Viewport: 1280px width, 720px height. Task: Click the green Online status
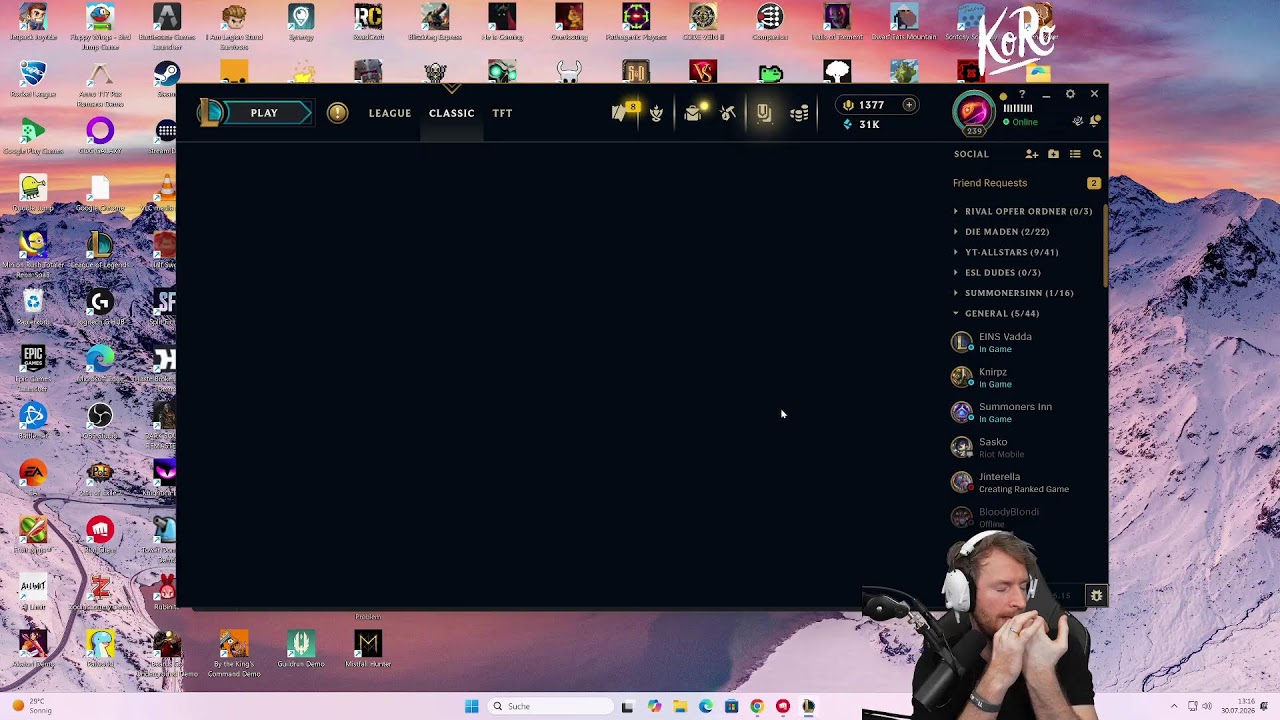(x=1020, y=122)
